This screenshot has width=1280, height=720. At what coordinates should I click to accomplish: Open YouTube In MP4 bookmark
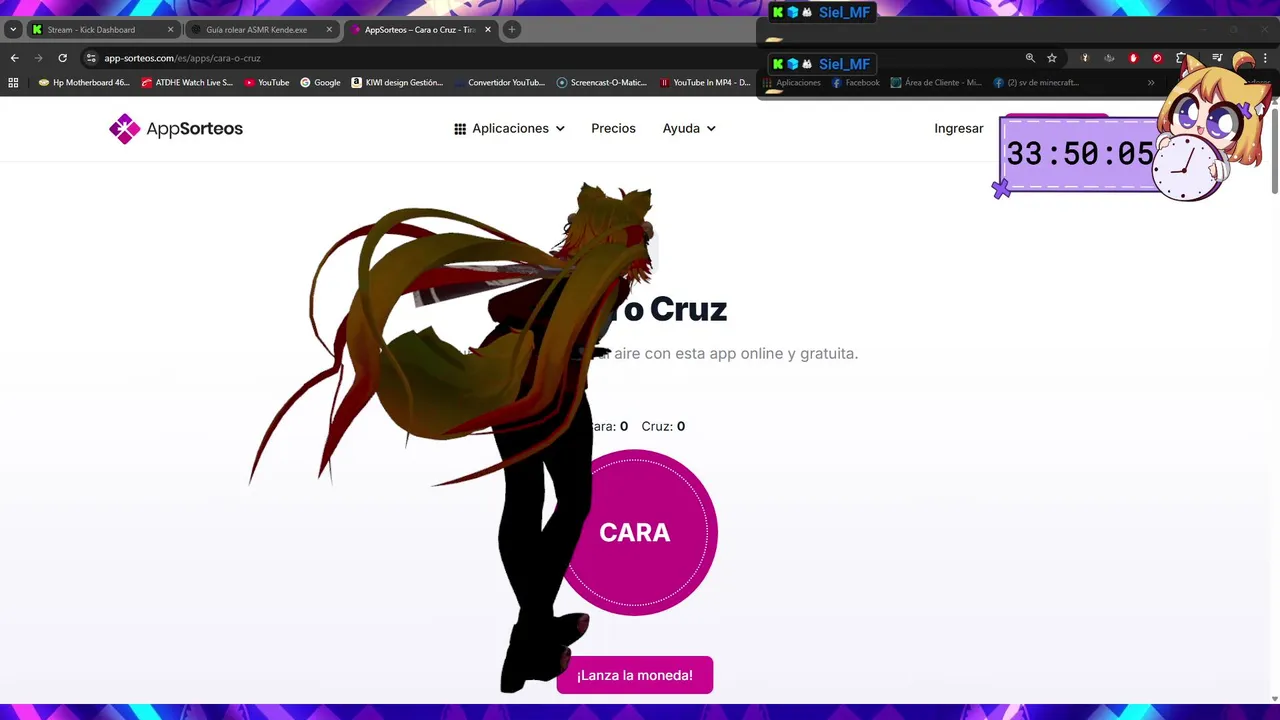[x=705, y=83]
